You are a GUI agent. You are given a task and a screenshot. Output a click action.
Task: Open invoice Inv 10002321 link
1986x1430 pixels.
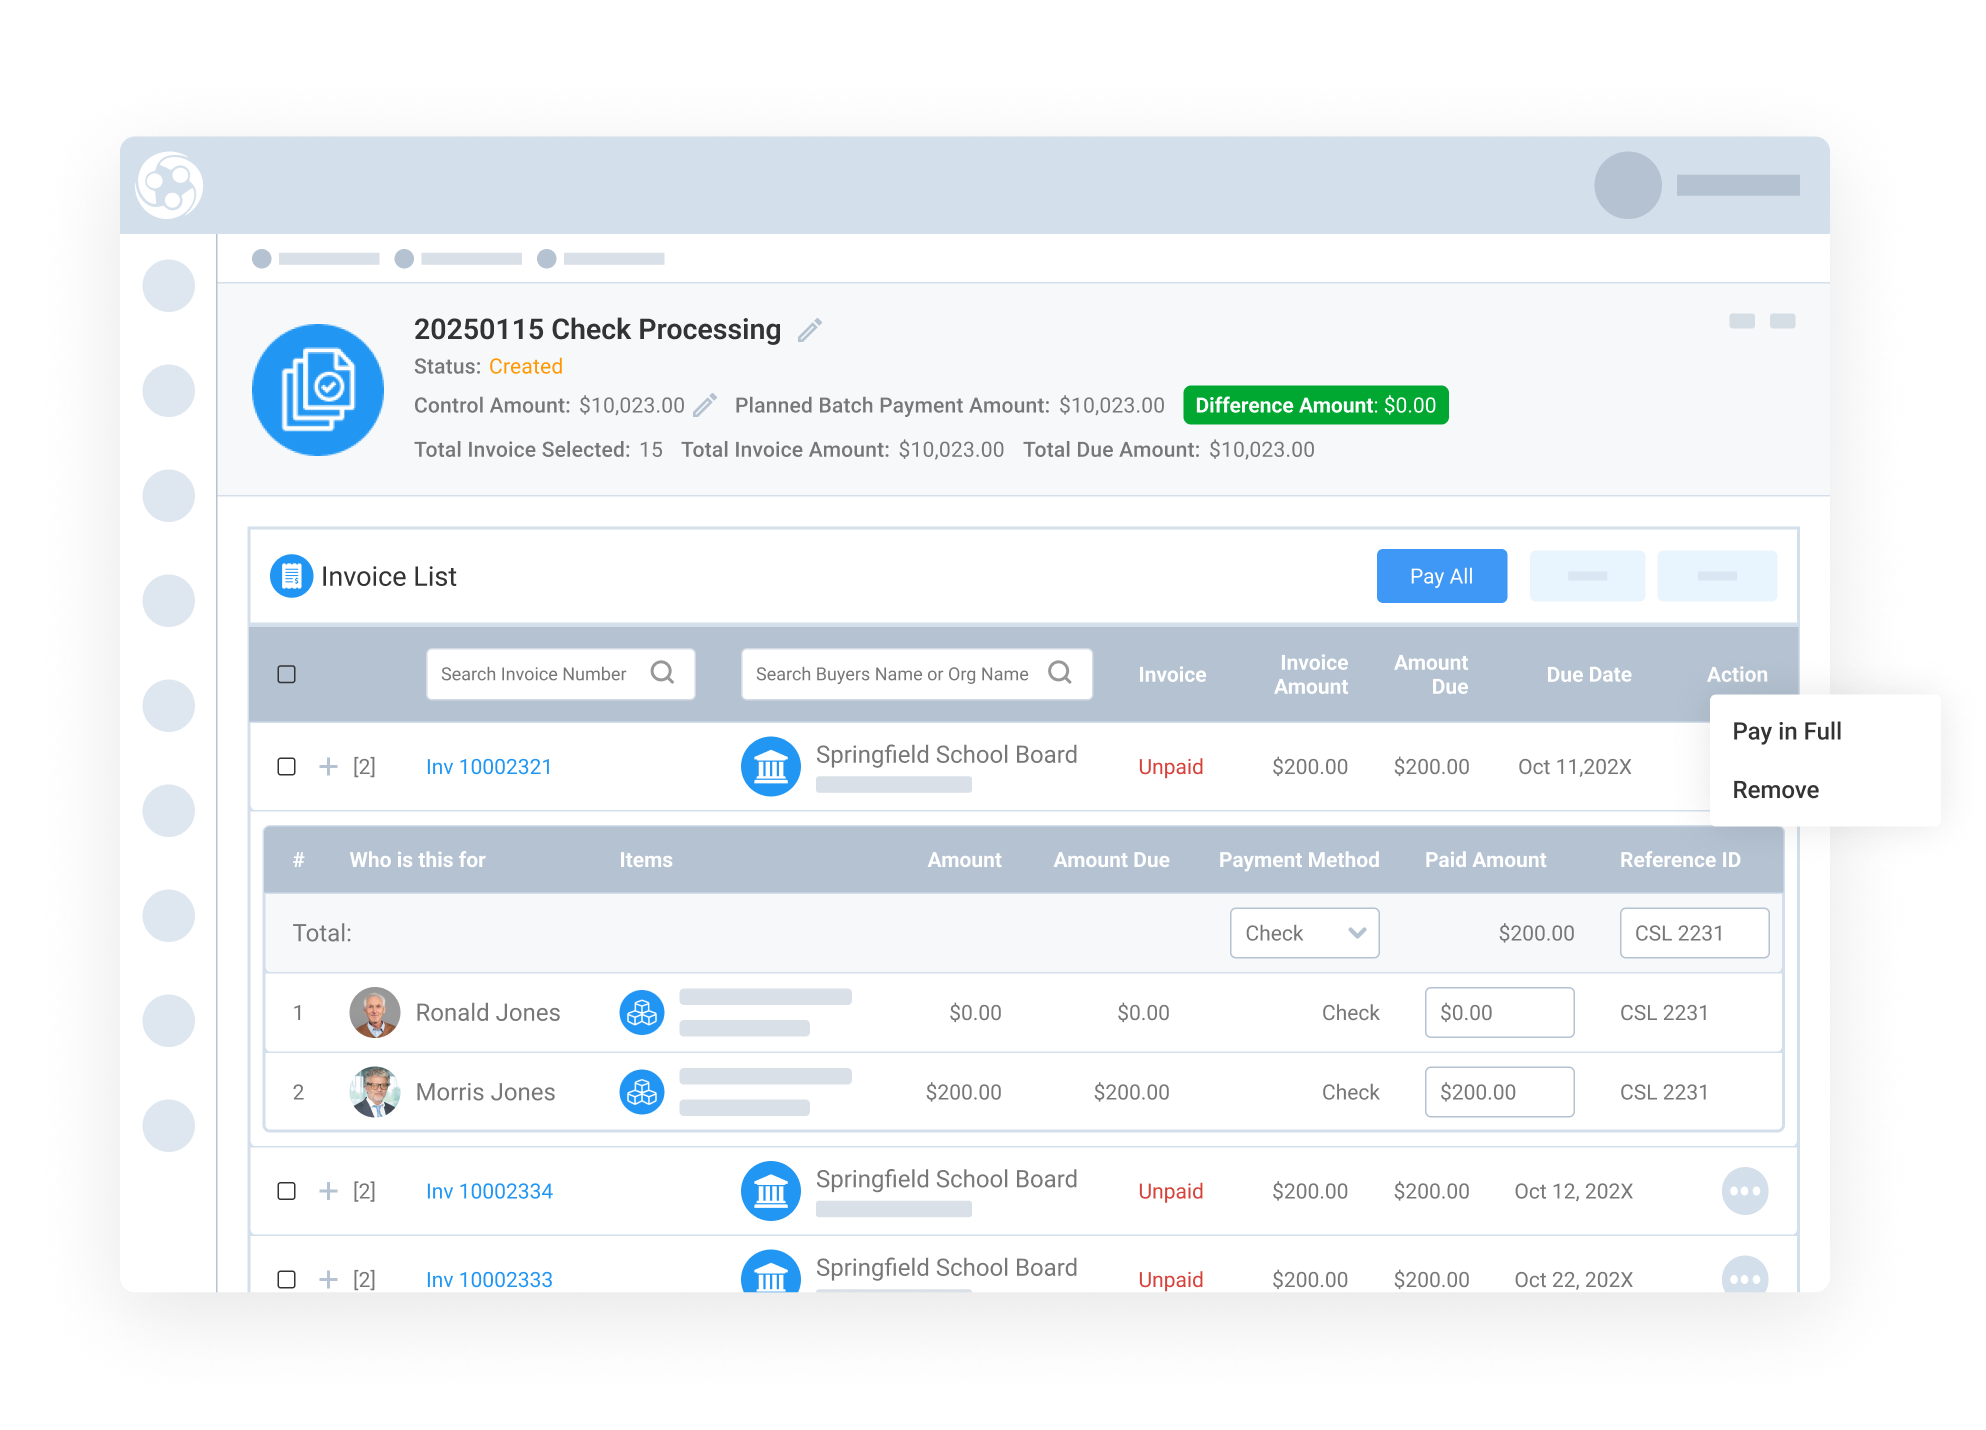click(x=488, y=766)
